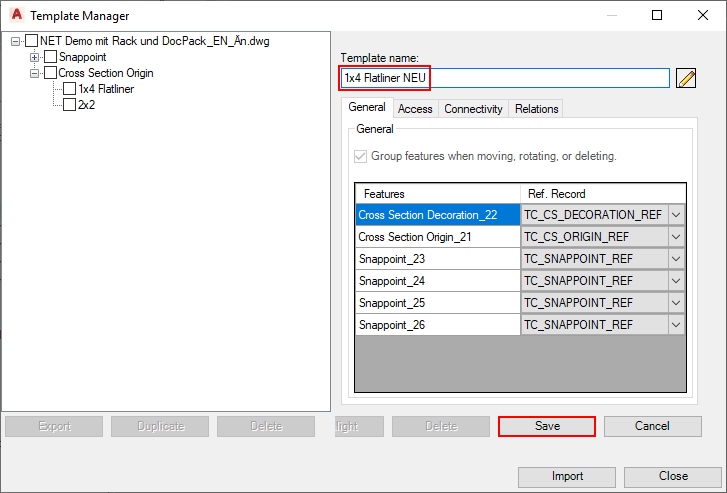
Task: Collapse the root NET Demo drawing node
Action: click(x=15, y=41)
